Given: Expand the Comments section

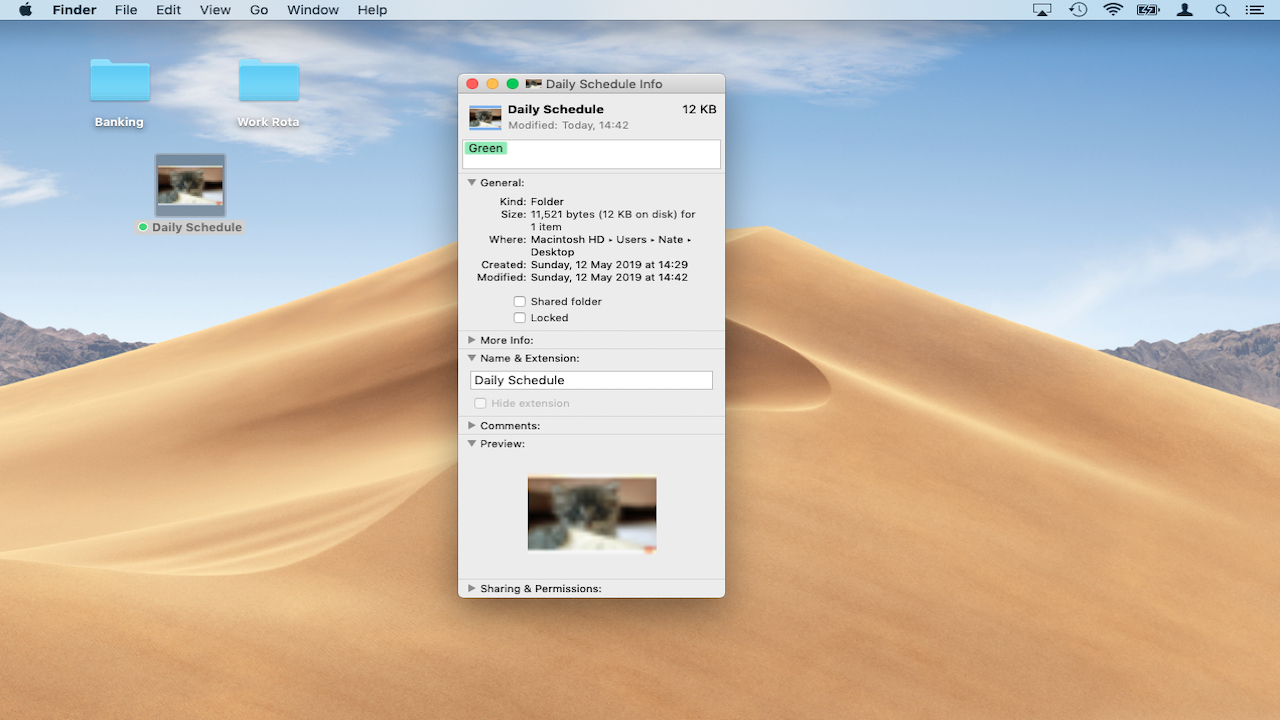Looking at the screenshot, I should [472, 425].
